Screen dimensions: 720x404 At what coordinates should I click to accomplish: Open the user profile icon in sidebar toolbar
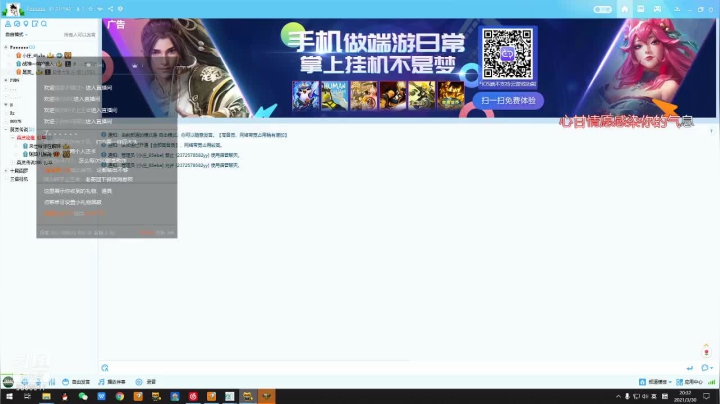8,24
